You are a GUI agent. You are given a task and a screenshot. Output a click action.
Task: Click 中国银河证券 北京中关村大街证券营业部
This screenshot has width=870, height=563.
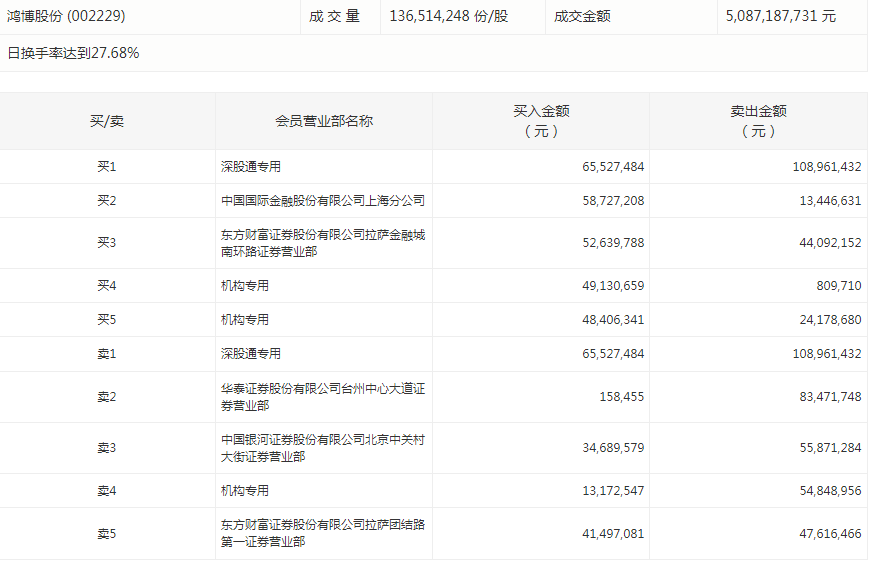(323, 448)
